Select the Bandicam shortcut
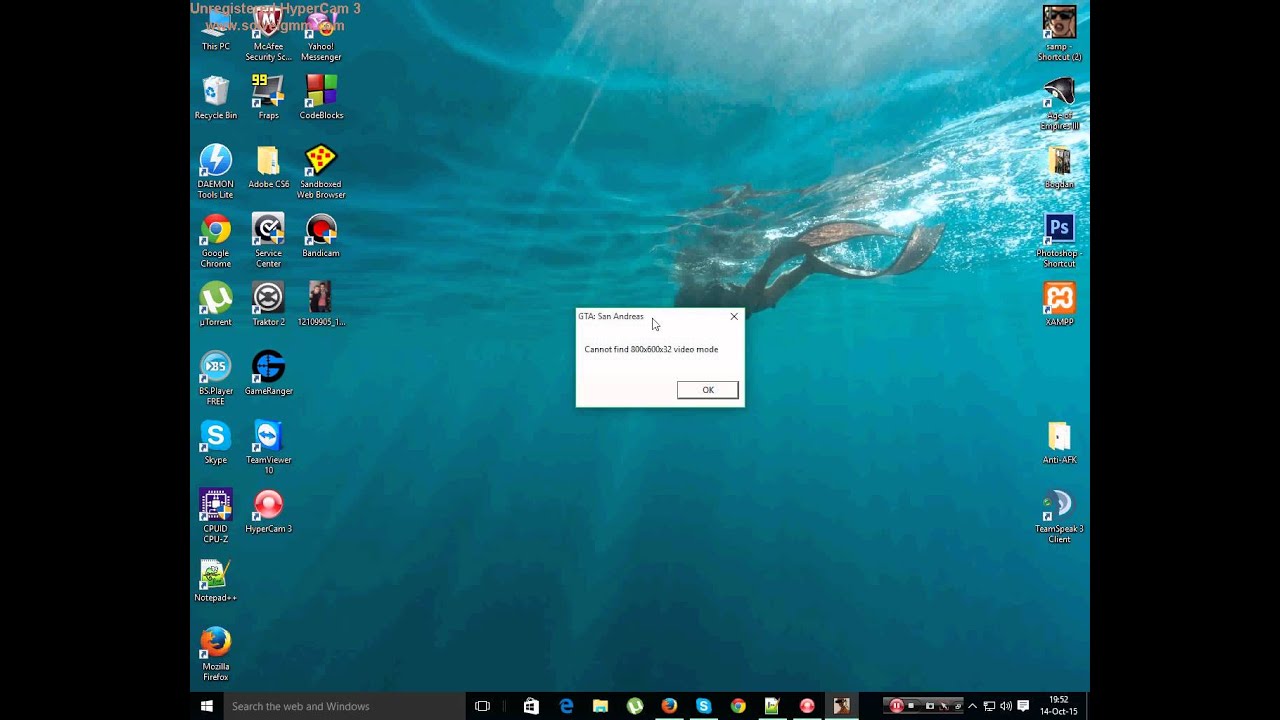 (x=321, y=236)
